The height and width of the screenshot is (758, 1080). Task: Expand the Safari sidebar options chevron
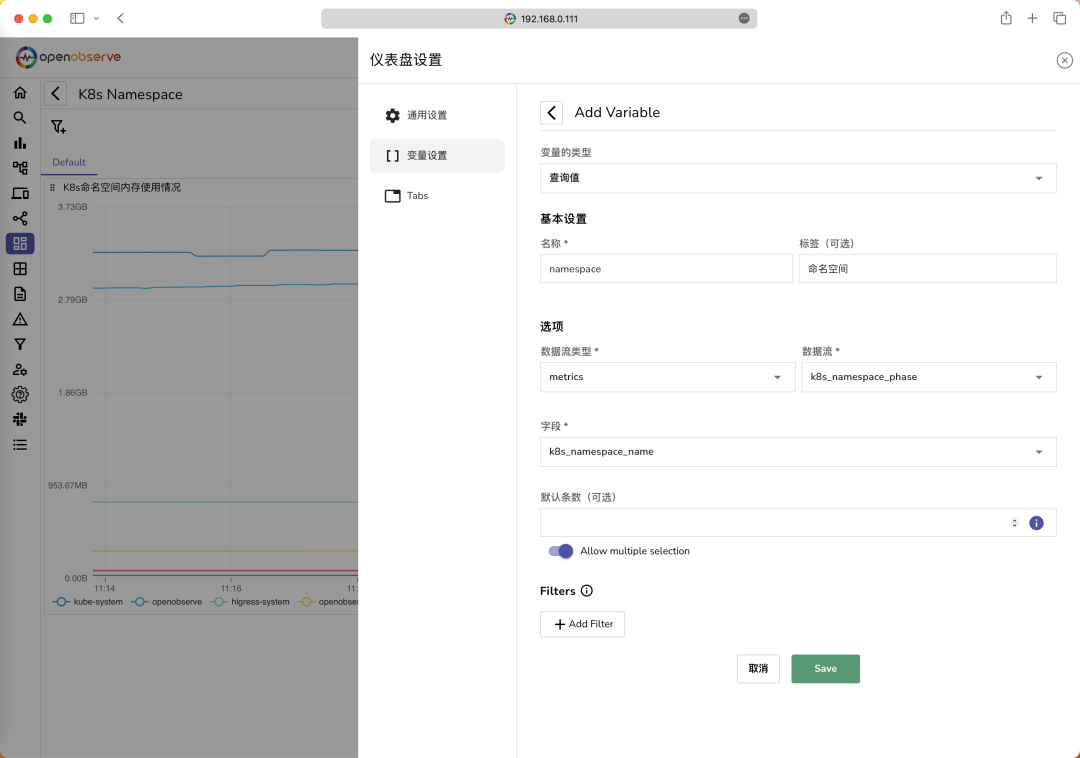coord(96,19)
